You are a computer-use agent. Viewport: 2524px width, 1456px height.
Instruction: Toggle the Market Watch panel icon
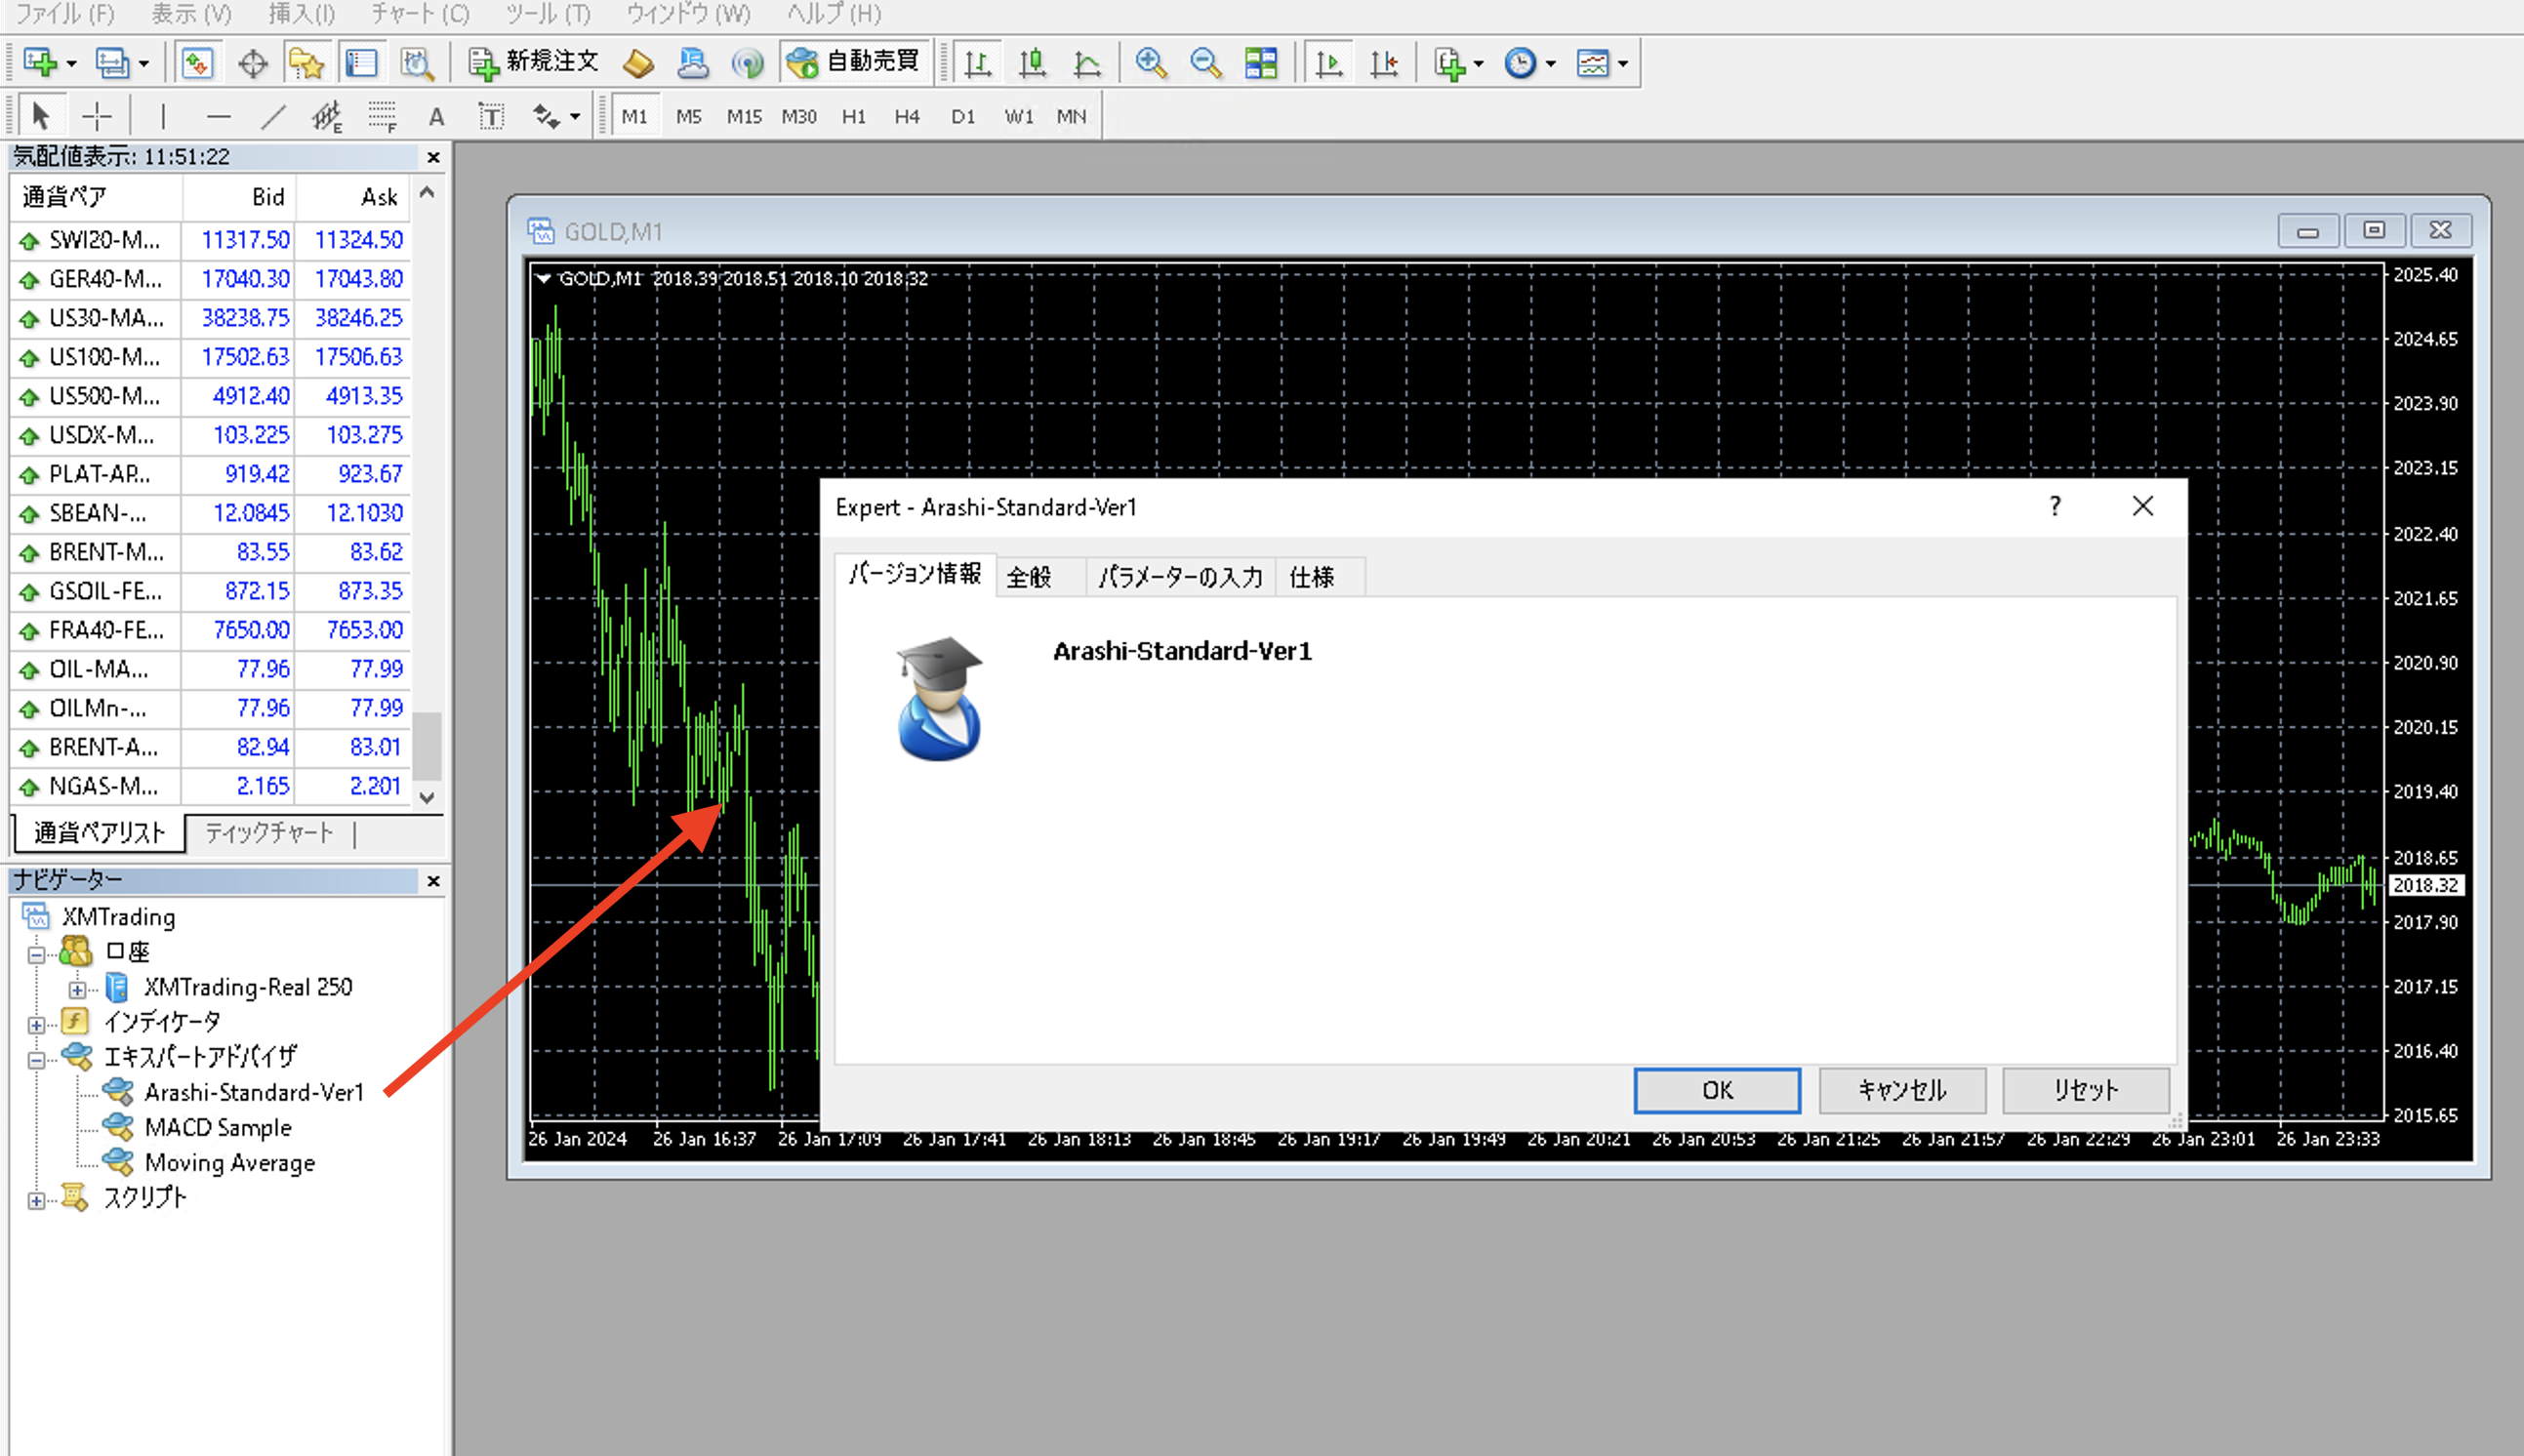point(197,63)
